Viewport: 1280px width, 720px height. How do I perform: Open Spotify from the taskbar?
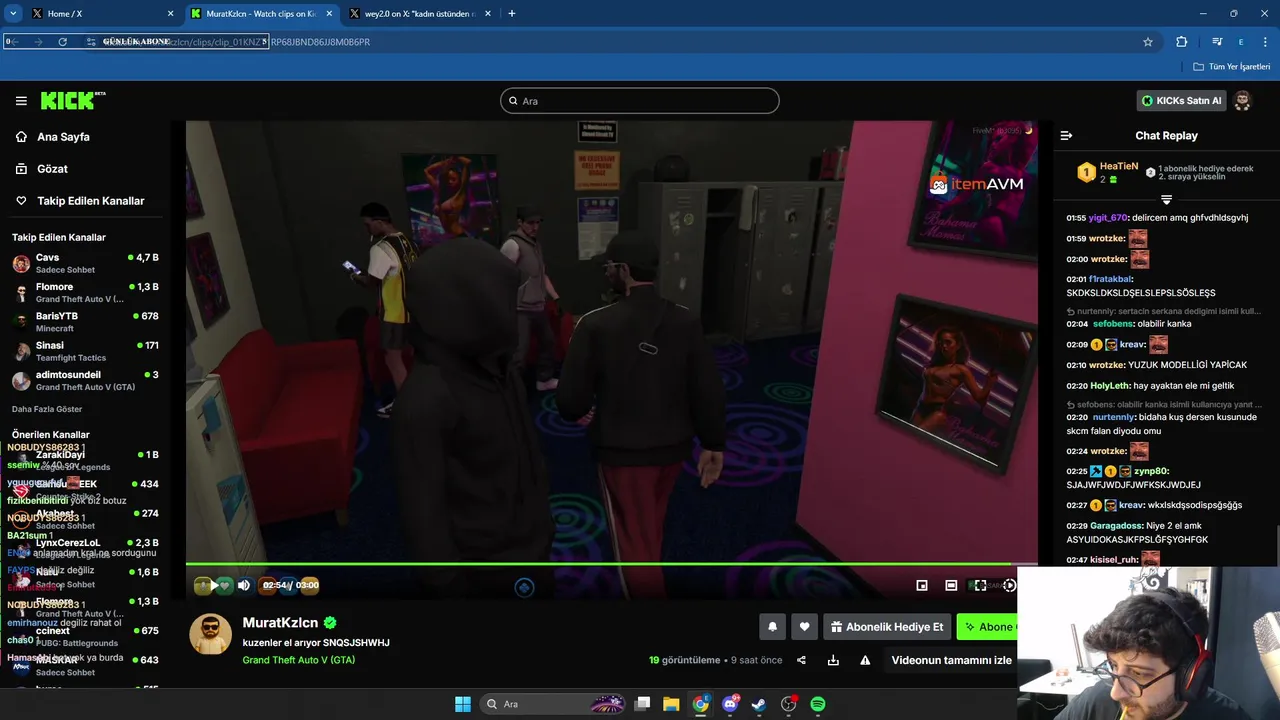tap(818, 704)
